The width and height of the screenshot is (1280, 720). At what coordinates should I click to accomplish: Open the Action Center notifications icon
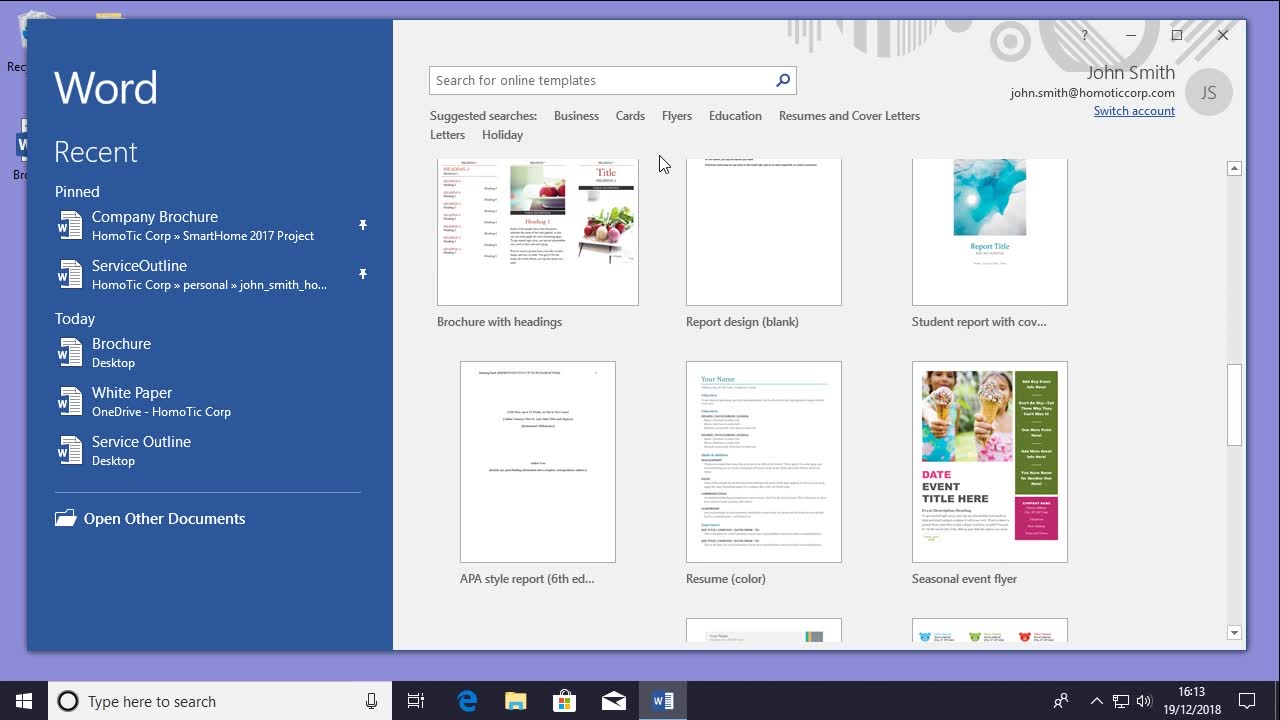(1247, 701)
